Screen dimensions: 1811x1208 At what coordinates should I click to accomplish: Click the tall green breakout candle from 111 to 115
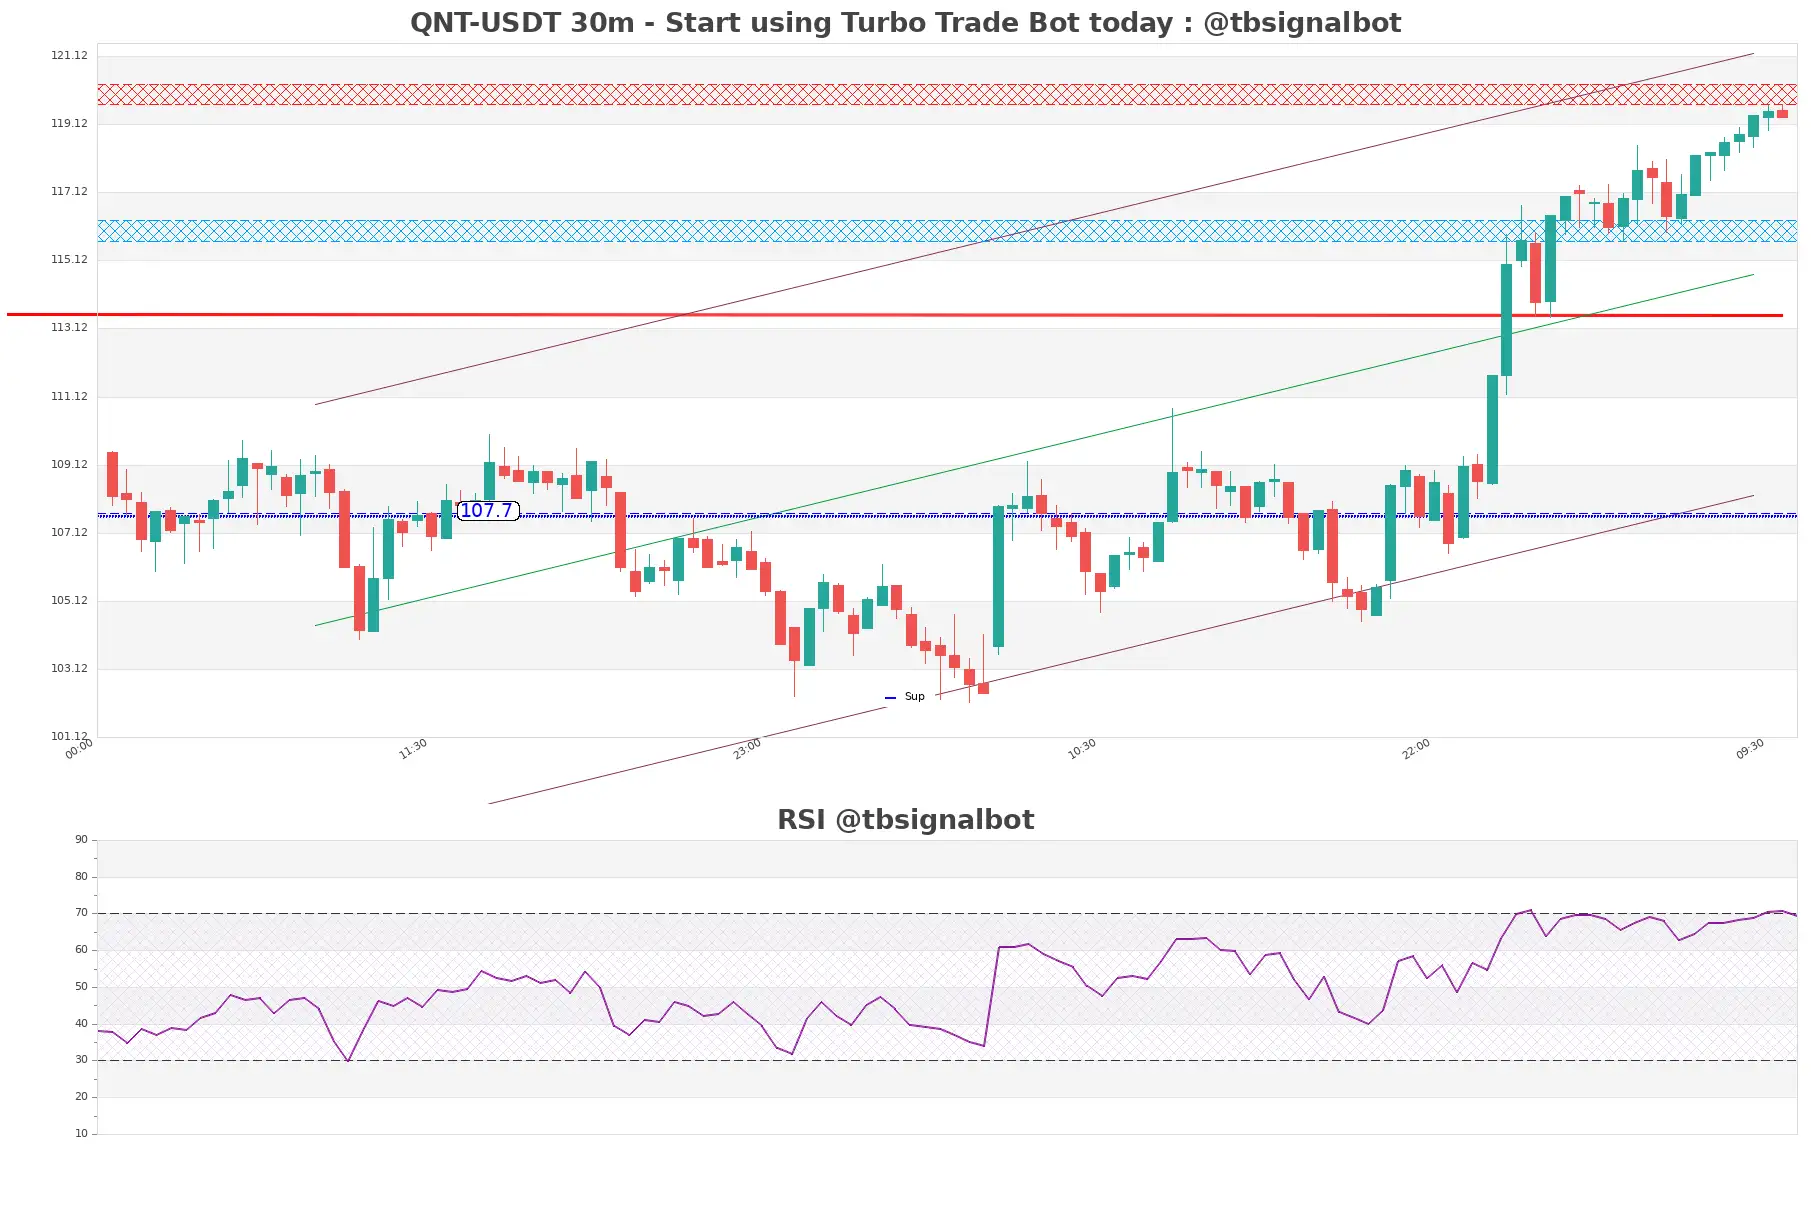click(1506, 320)
